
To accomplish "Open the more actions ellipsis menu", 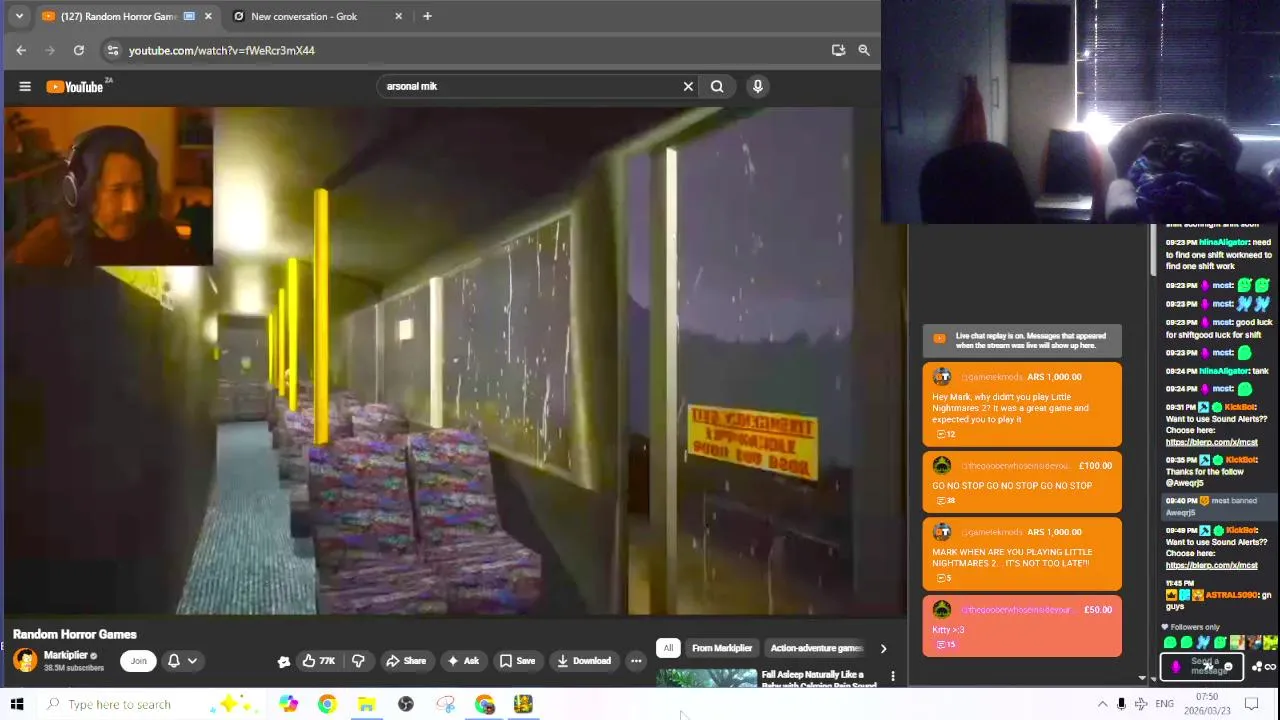I will tap(636, 661).
